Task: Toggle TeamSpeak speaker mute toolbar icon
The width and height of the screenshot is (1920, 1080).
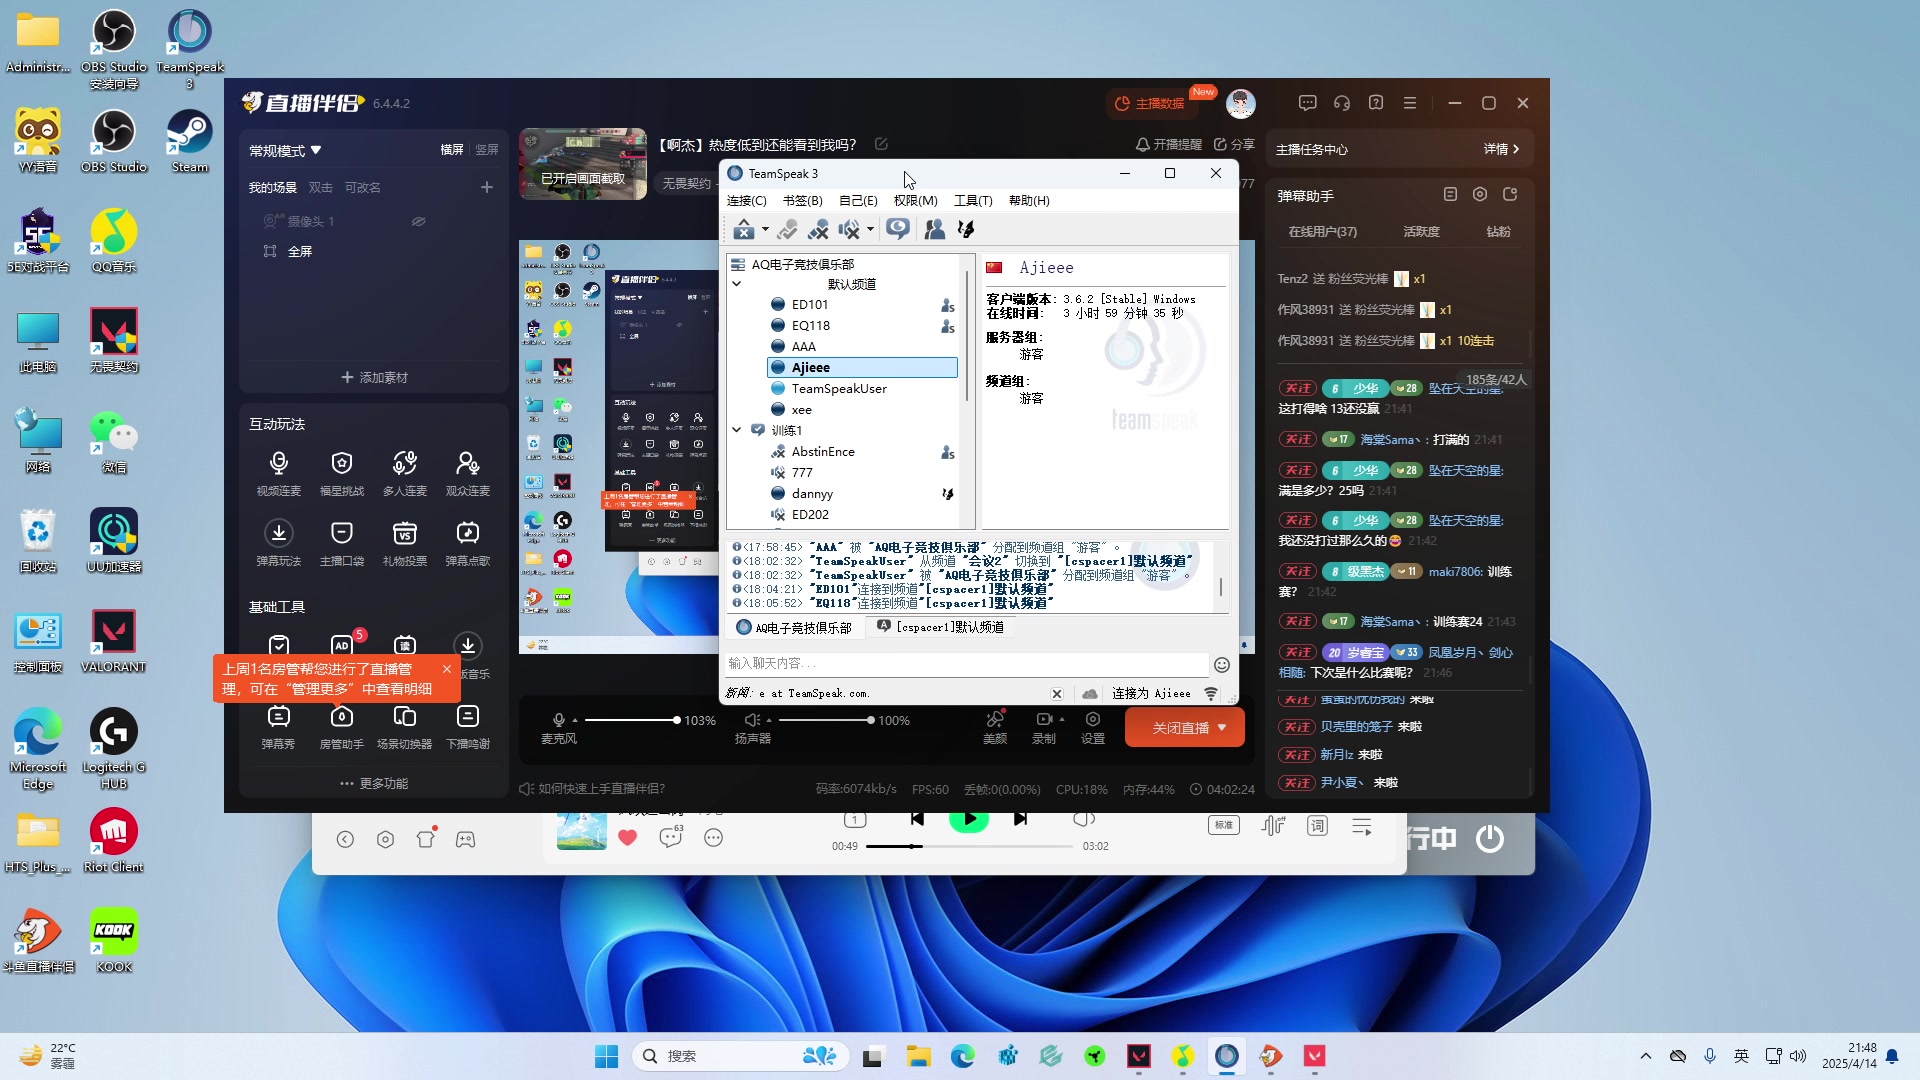Action: (x=849, y=230)
